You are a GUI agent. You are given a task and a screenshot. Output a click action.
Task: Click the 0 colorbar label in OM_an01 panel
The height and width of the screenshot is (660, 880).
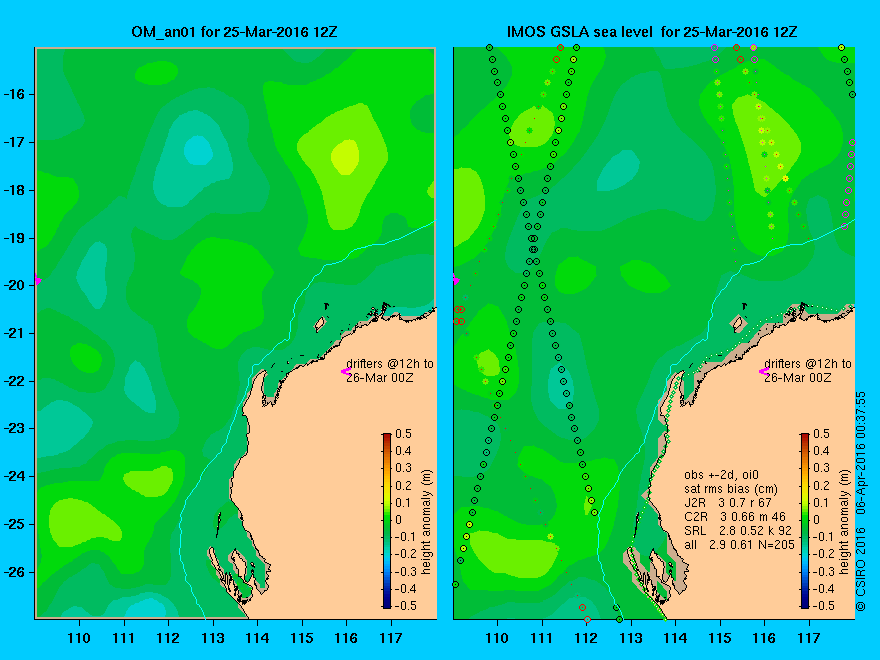point(398,519)
